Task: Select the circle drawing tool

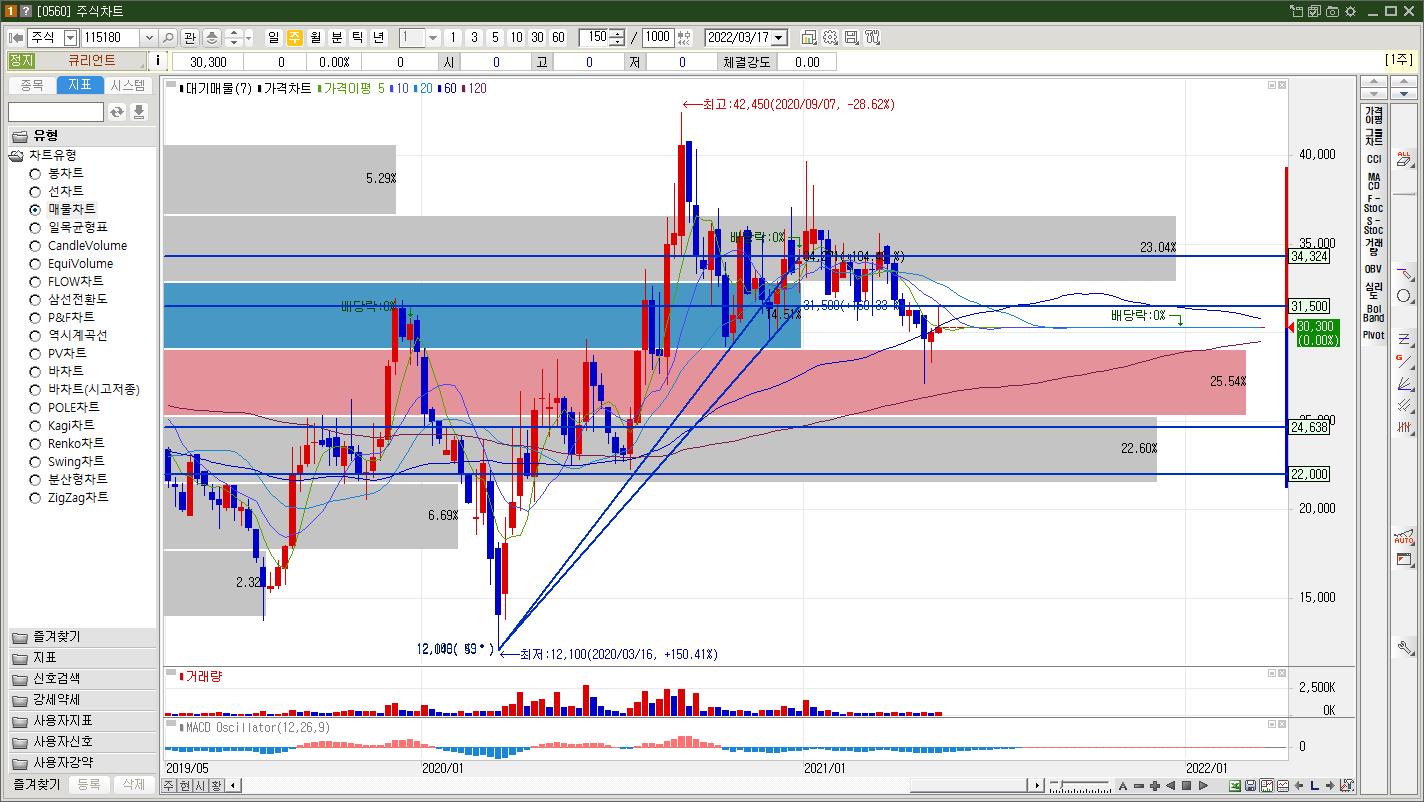Action: 1404,296
